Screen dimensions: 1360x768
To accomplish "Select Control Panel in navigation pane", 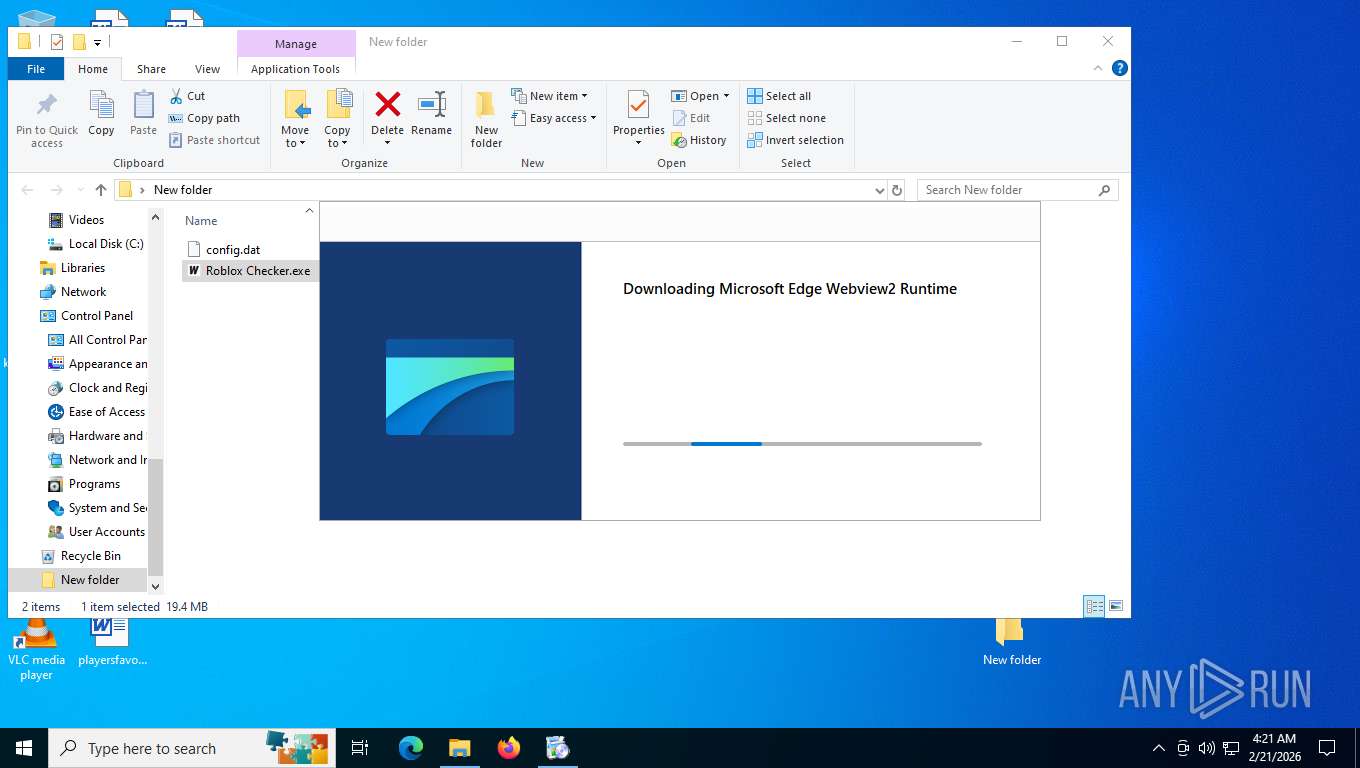I will coord(96,316).
